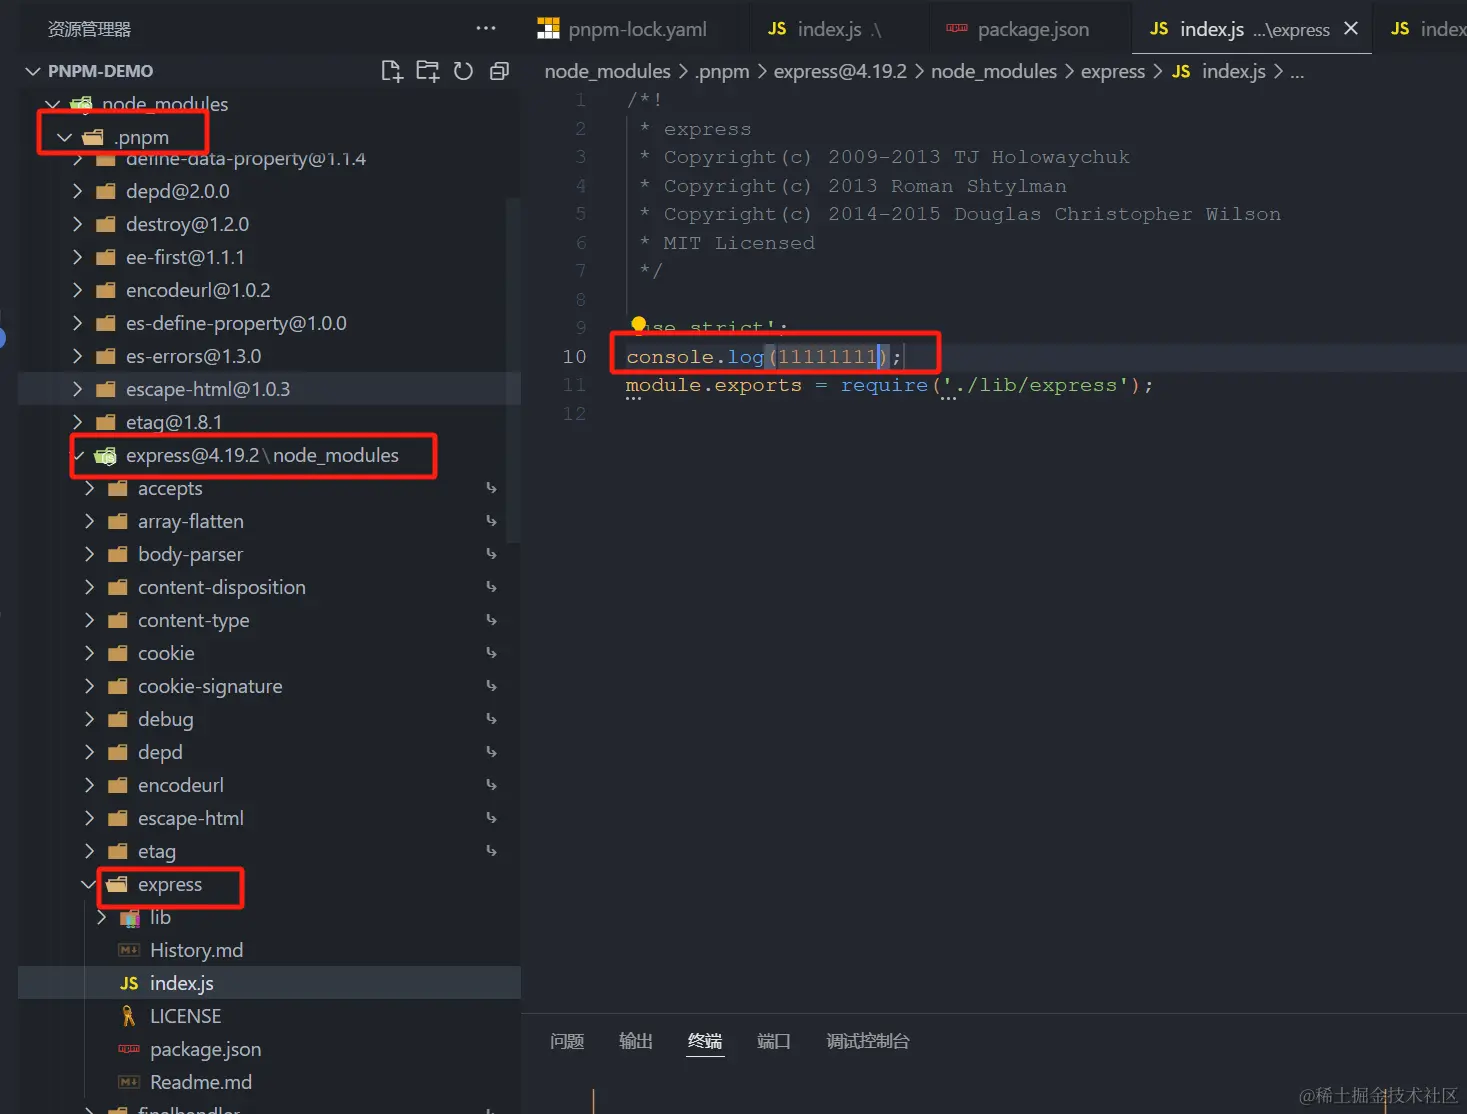Click the express breadcrumb segment

pyautogui.click(x=1112, y=71)
